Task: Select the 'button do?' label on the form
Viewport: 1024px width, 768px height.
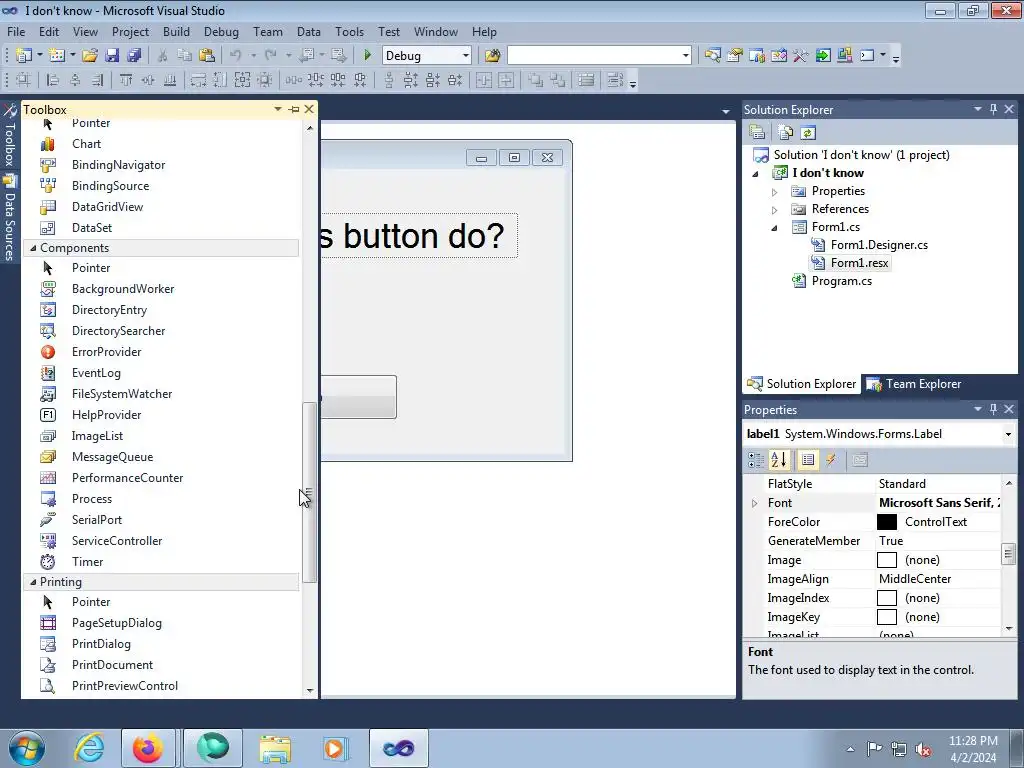Action: click(419, 235)
